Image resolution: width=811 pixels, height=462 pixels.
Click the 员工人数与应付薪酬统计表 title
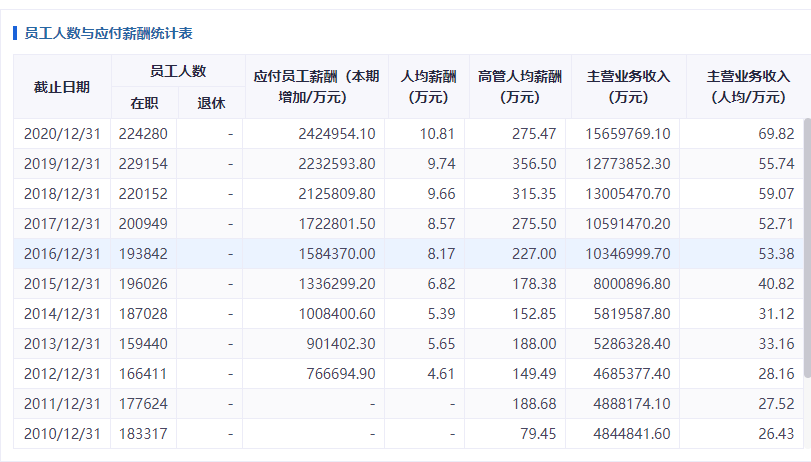click(x=109, y=34)
